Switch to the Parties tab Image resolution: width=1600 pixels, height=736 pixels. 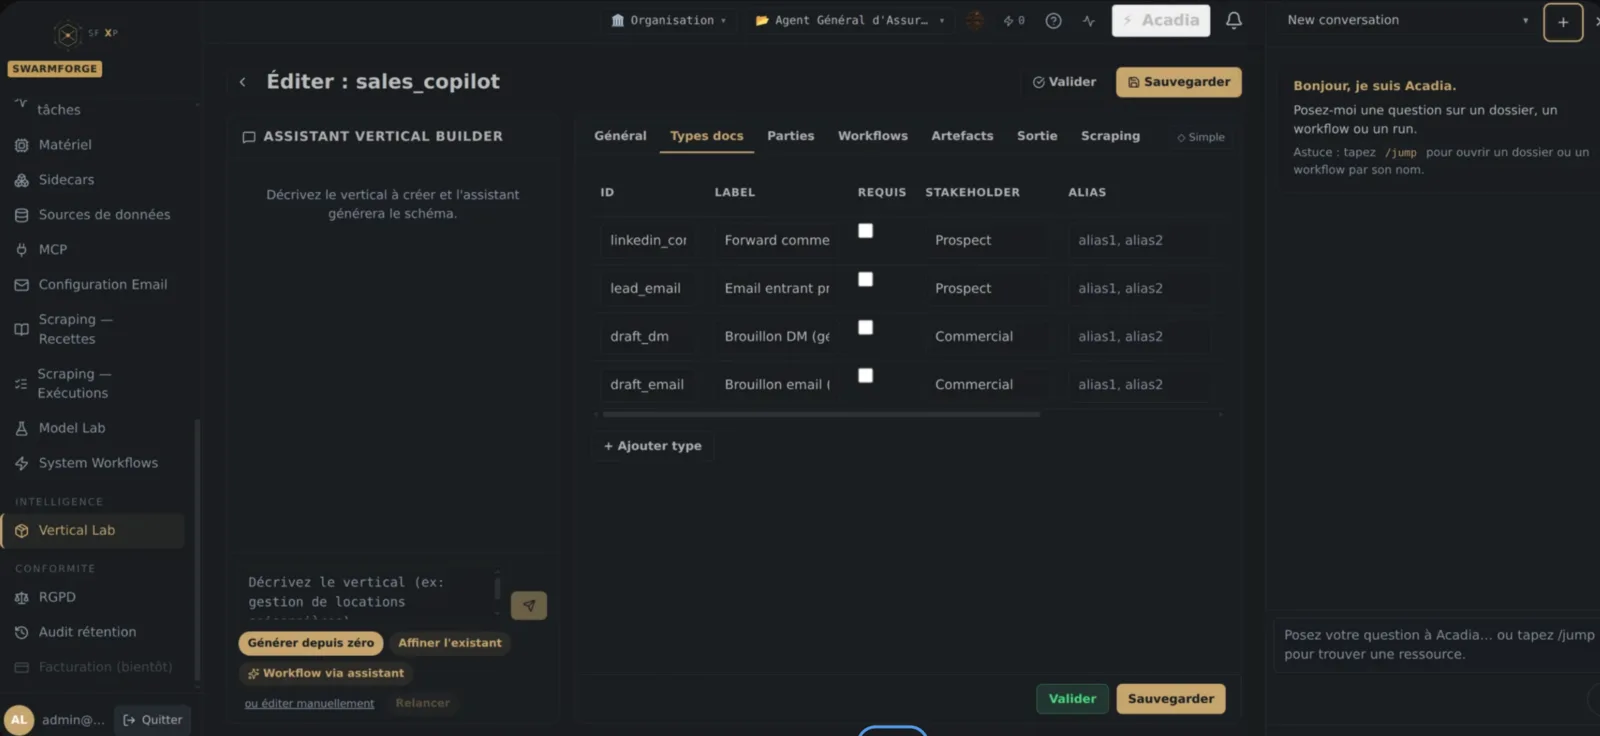pos(790,136)
